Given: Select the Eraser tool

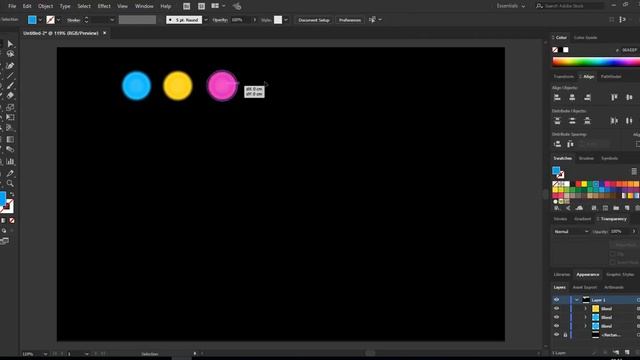Looking at the screenshot, I should (x=10, y=96).
